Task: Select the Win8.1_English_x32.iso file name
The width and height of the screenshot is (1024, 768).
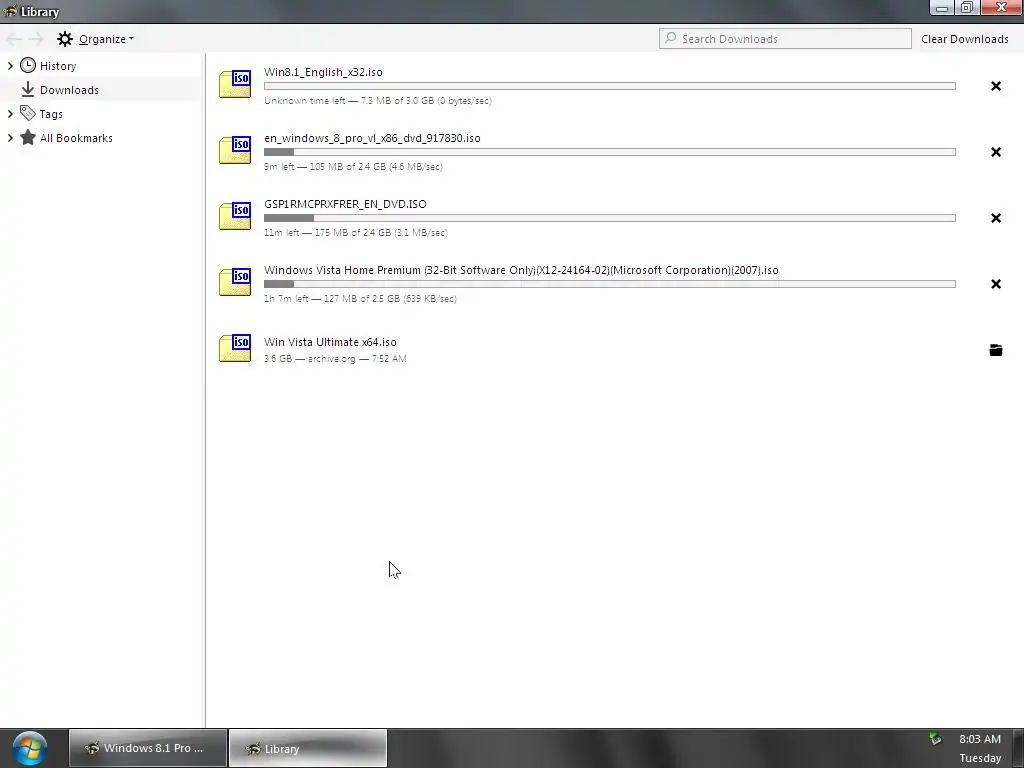Action: click(x=323, y=72)
